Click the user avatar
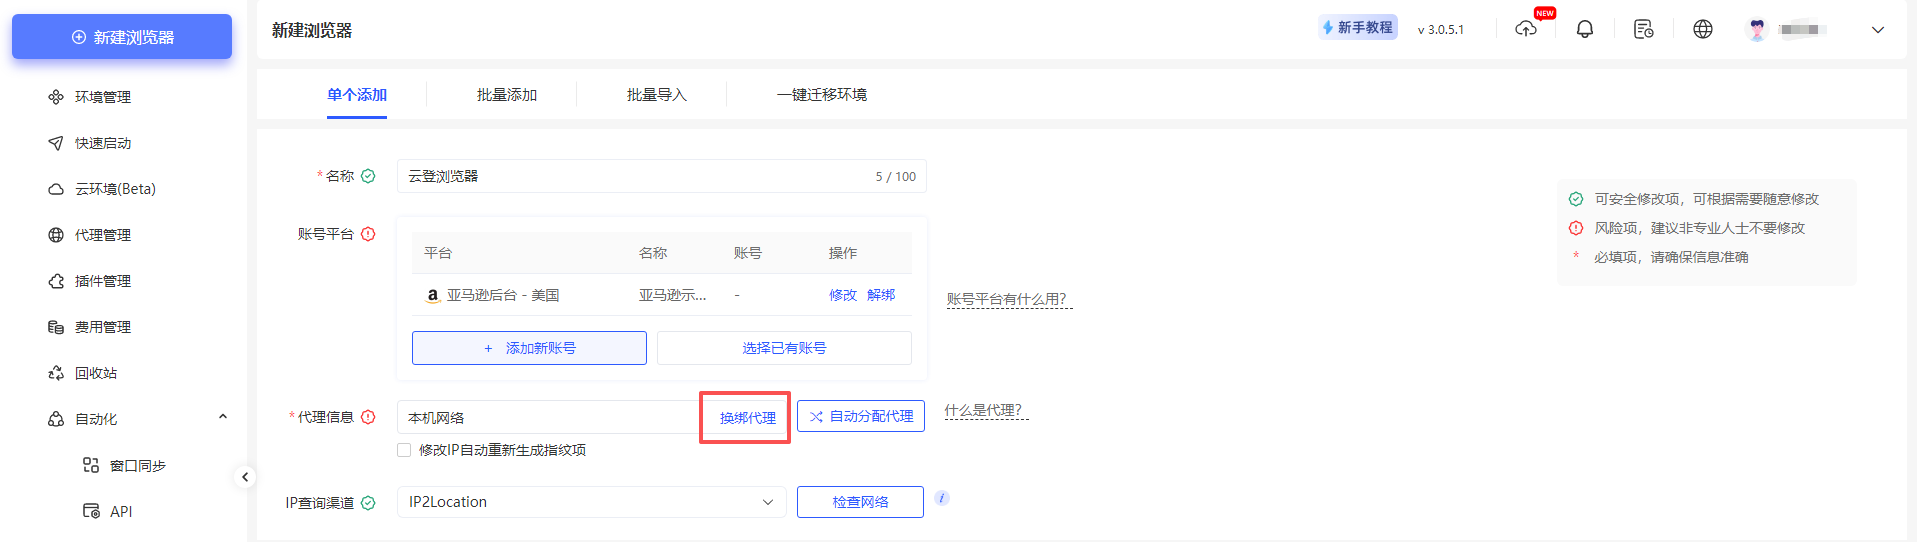Image resolution: width=1917 pixels, height=542 pixels. (x=1757, y=29)
